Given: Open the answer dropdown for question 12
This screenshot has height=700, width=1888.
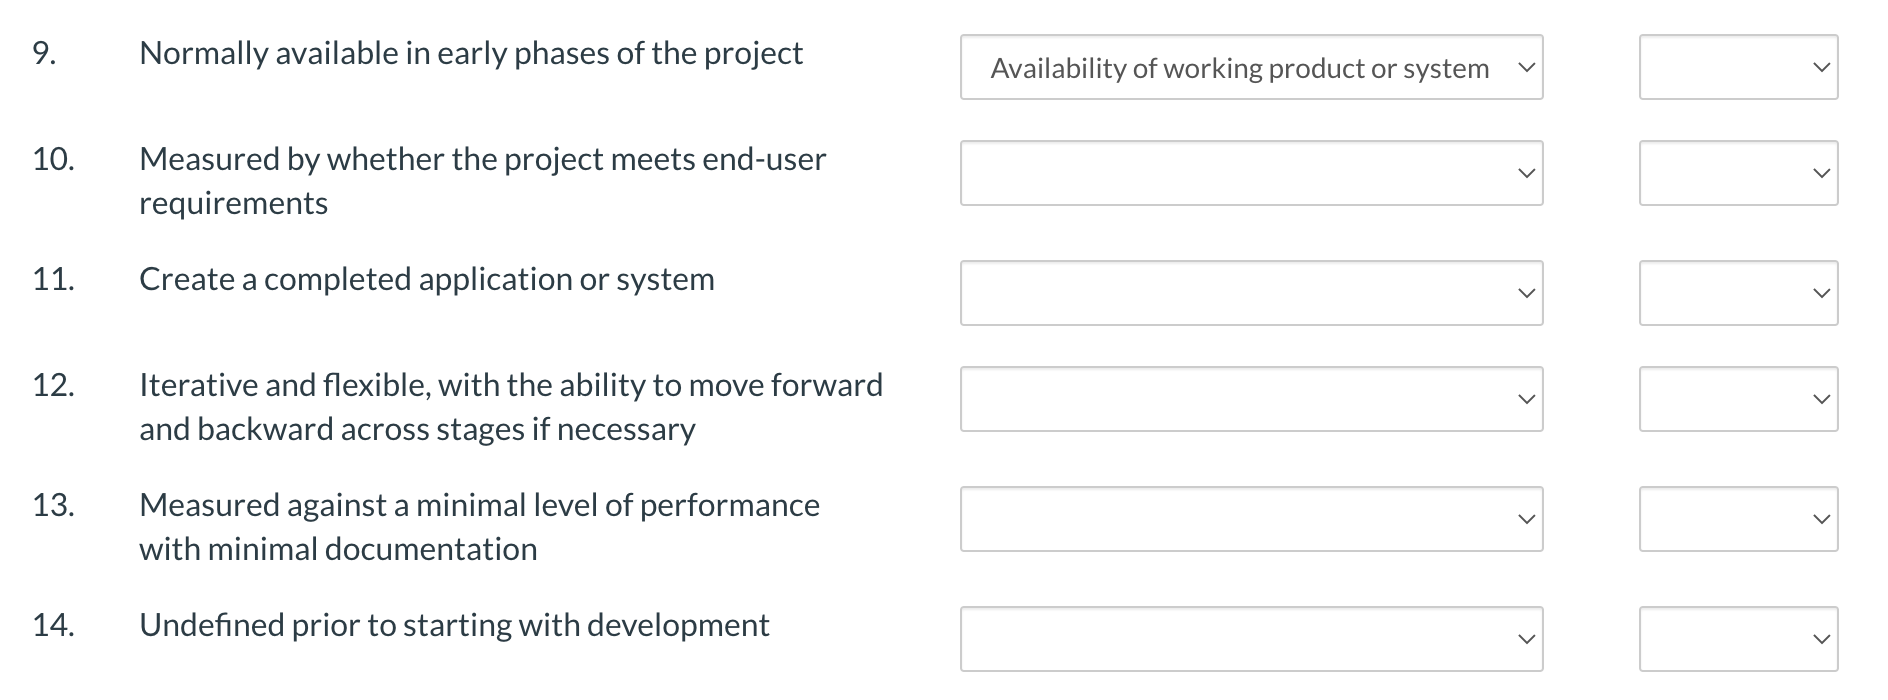Looking at the screenshot, I should coord(1250,398).
